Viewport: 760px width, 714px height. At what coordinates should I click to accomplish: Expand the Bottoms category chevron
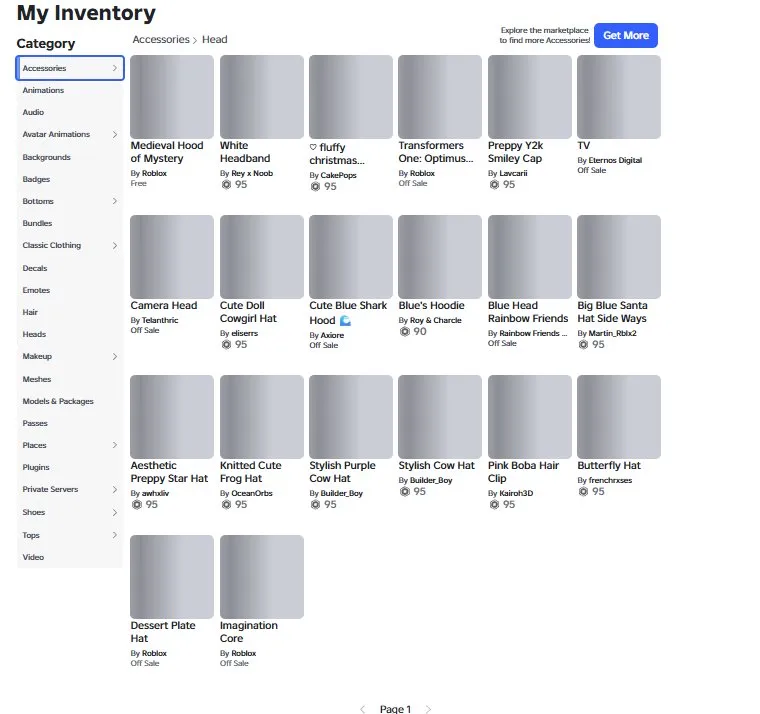tap(115, 201)
